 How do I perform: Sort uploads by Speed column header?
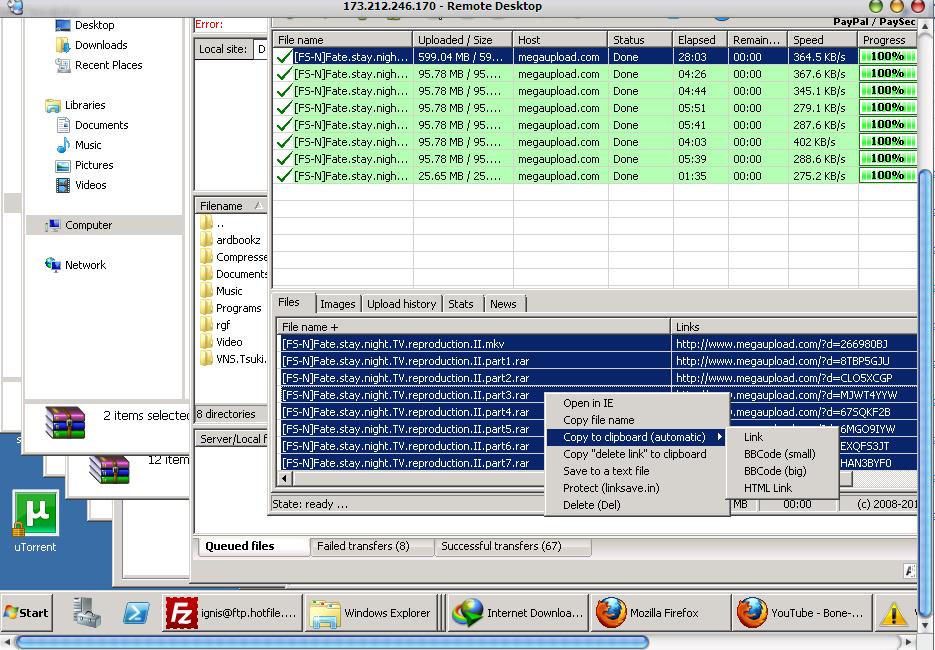point(822,40)
